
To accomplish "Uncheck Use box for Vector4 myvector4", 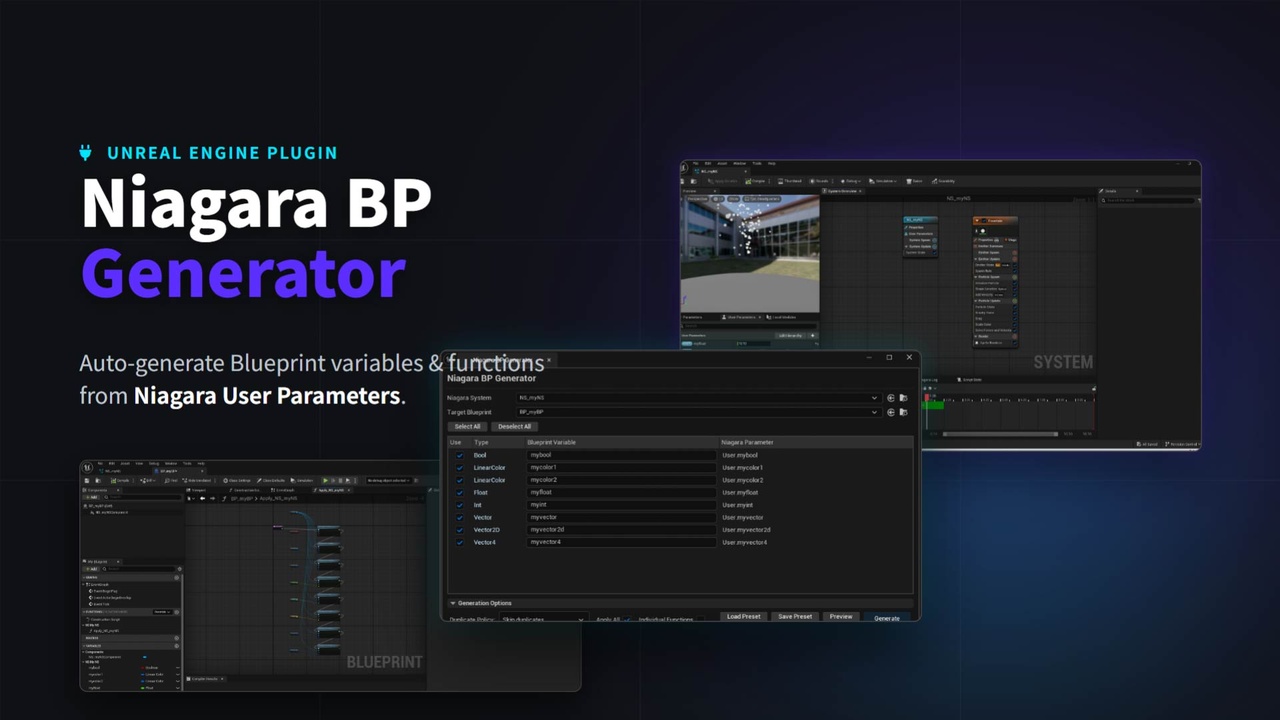I will tap(460, 542).
